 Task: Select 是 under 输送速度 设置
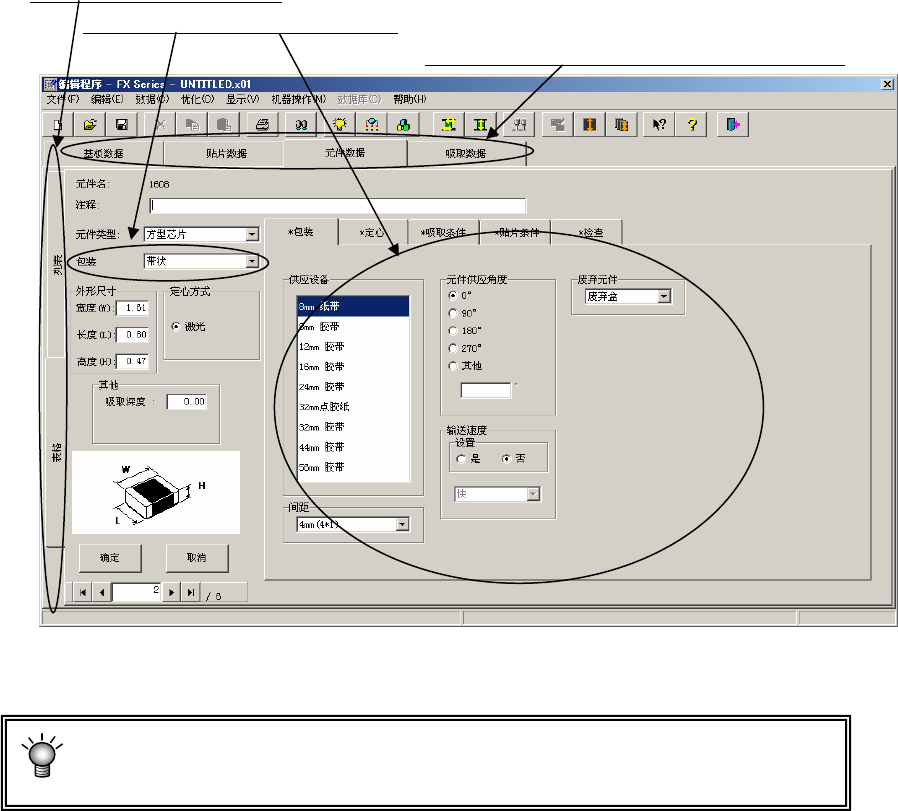pos(462,459)
